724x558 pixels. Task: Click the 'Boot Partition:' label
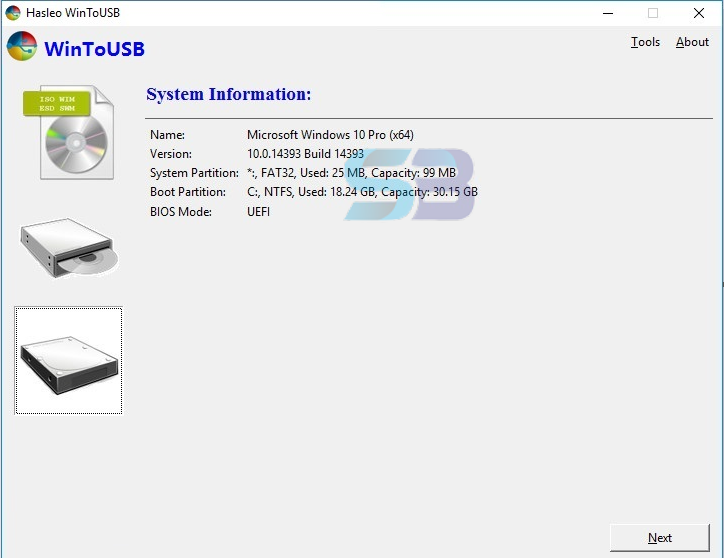coord(188,192)
